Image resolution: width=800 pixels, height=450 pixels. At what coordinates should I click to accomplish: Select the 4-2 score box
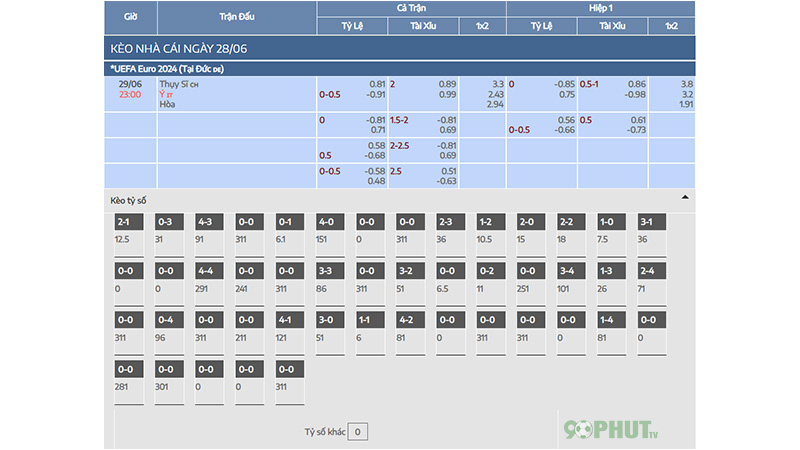pos(410,320)
